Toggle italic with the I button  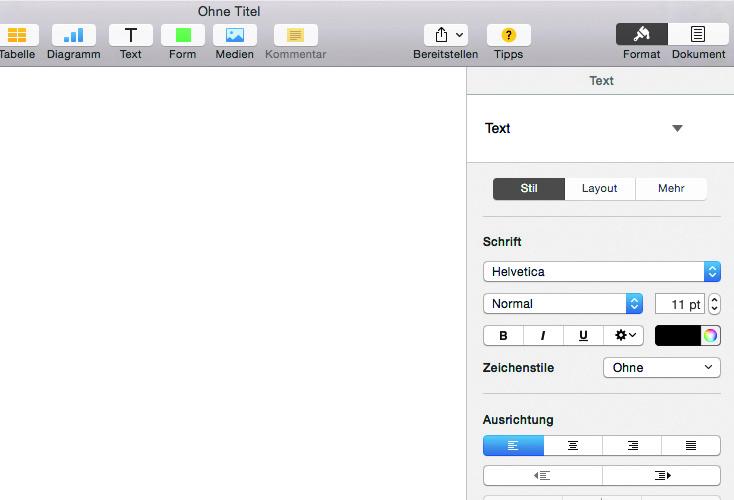[x=543, y=336]
